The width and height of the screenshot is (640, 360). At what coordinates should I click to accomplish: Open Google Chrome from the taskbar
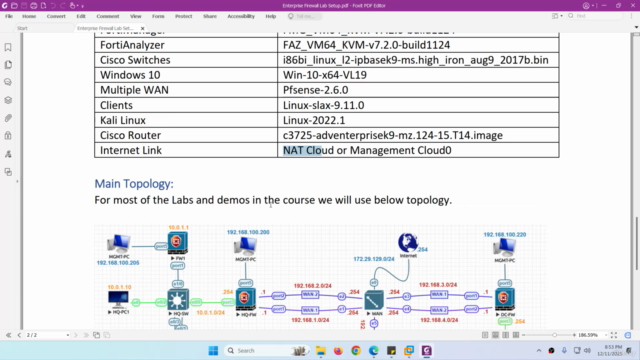coord(356,351)
